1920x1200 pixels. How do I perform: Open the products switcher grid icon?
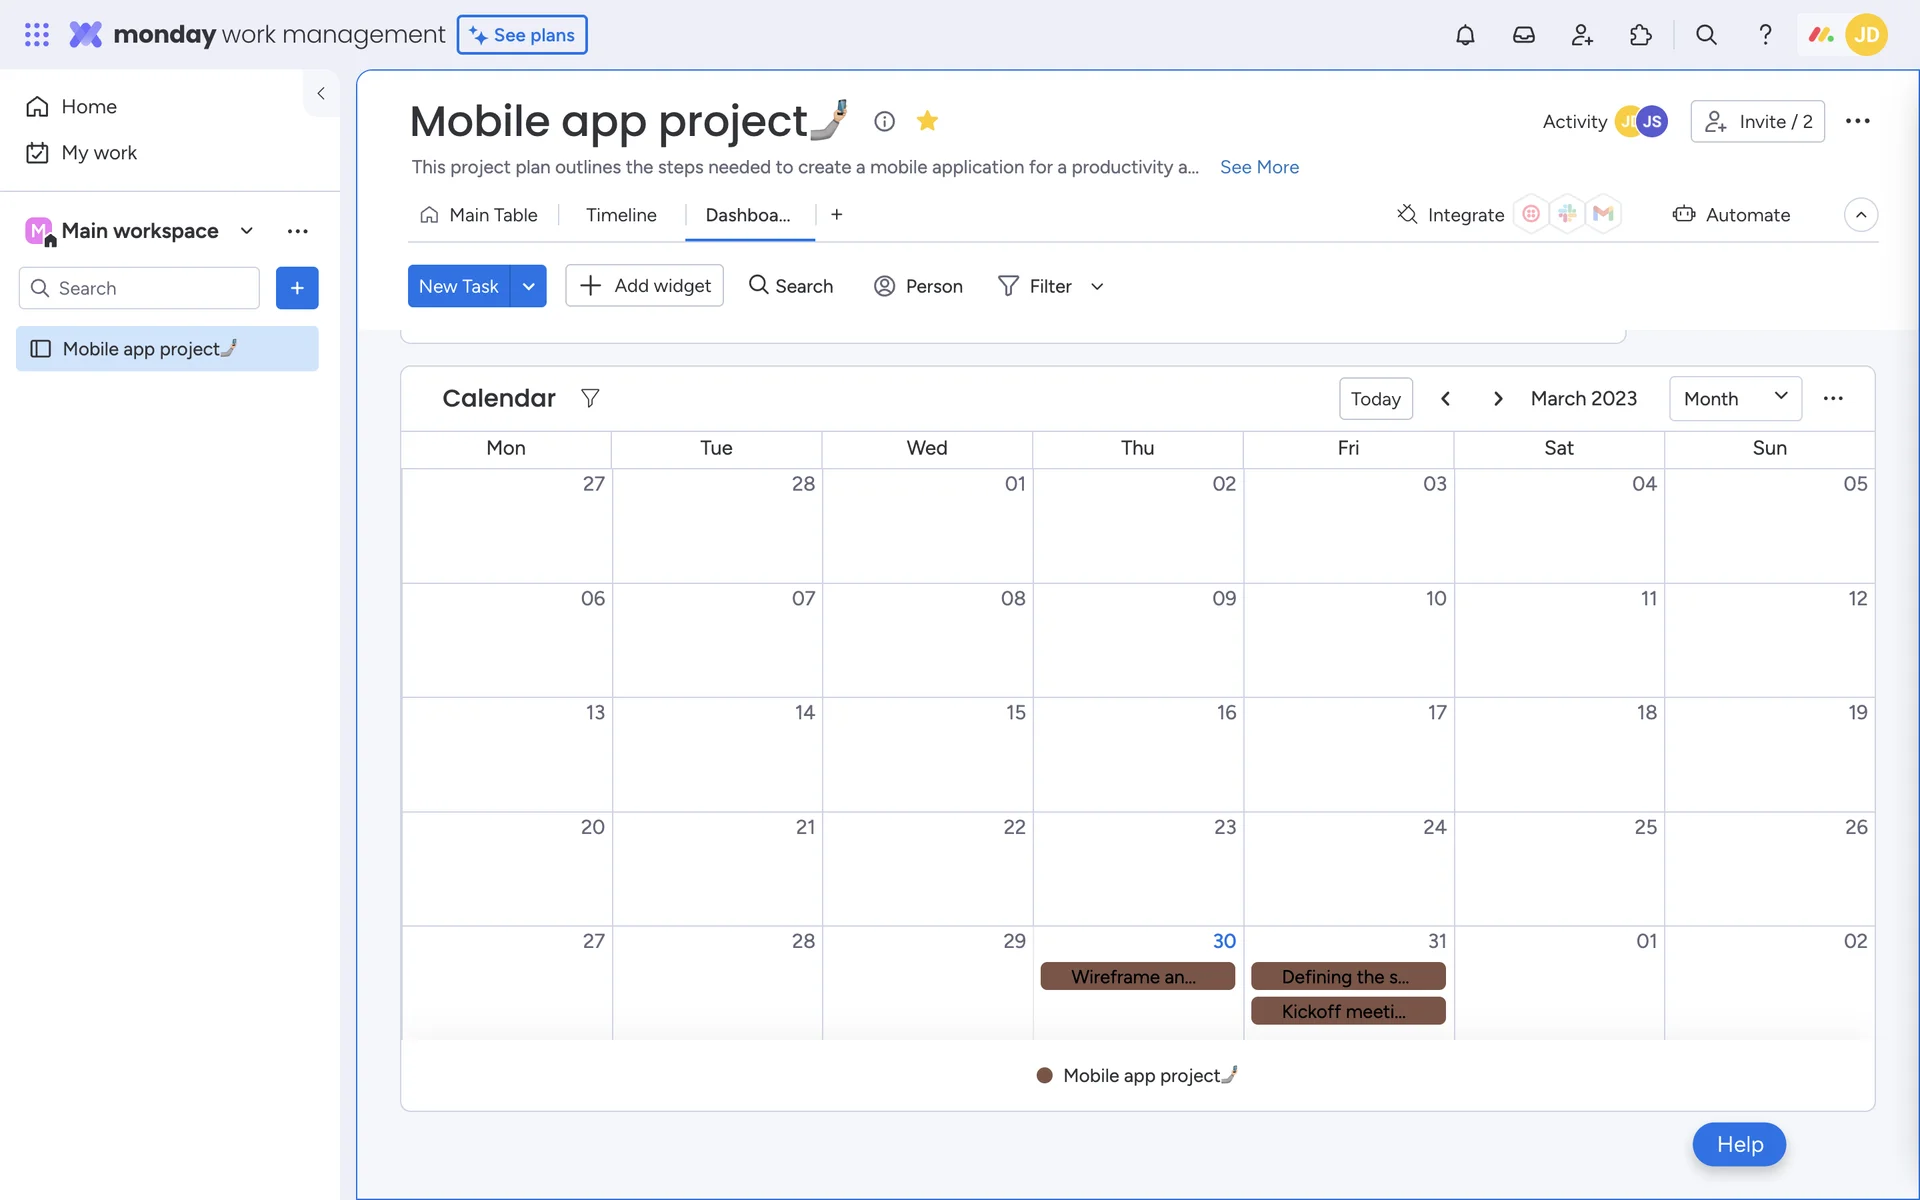[x=37, y=35]
